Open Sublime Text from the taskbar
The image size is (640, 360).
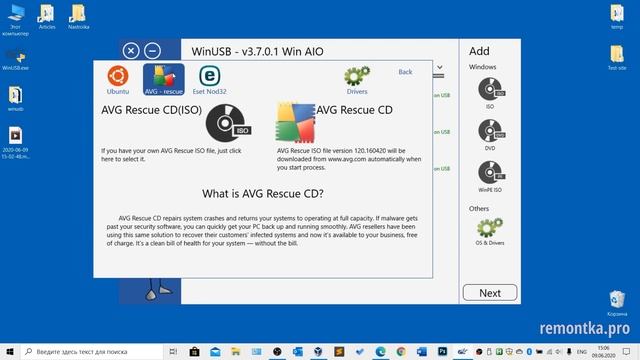339,351
